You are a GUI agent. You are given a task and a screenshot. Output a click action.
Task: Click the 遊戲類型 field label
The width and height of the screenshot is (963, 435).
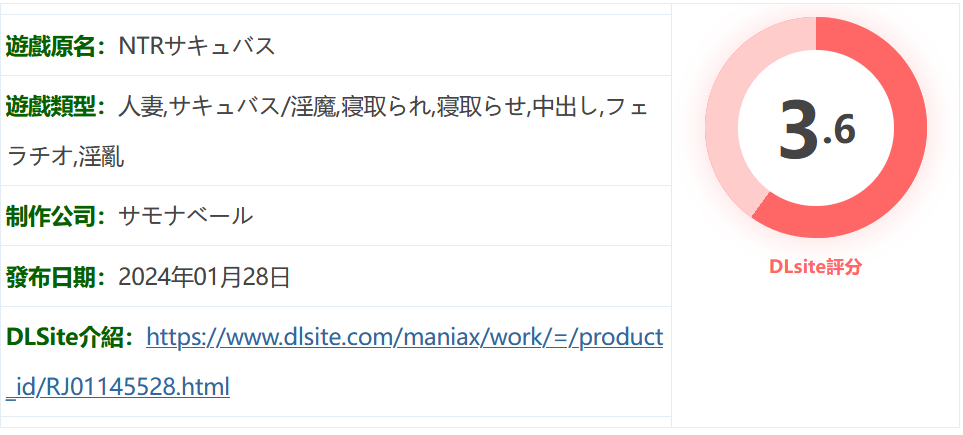(x=50, y=108)
